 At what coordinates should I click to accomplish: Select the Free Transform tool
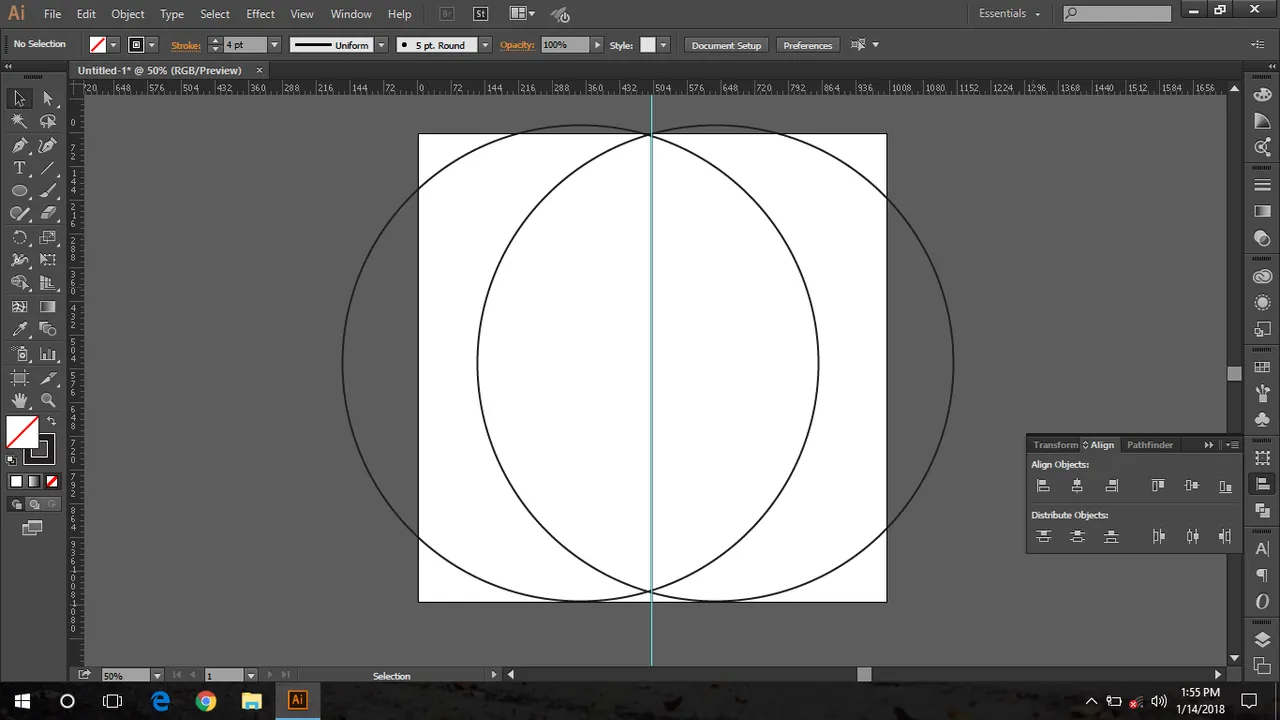pyautogui.click(x=48, y=260)
